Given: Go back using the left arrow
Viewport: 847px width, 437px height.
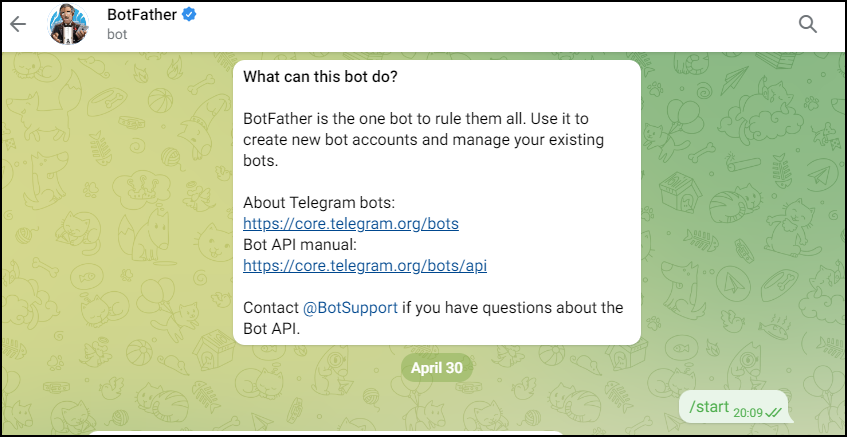Looking at the screenshot, I should (18, 24).
